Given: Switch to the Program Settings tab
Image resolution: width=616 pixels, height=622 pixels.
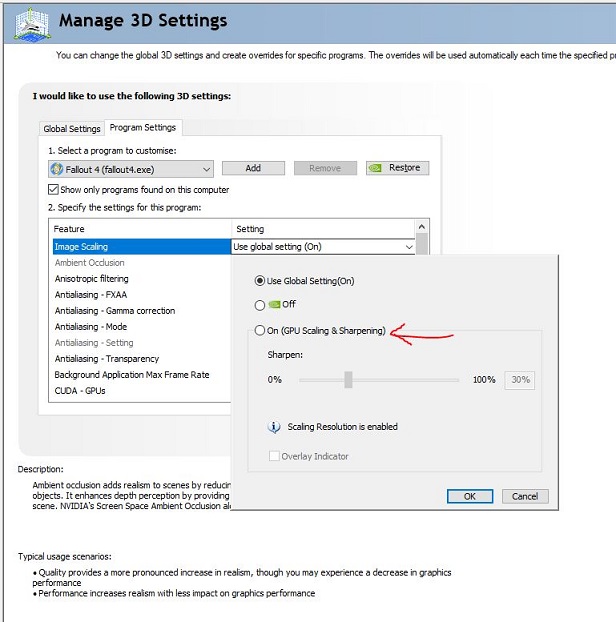Looking at the screenshot, I should [143, 127].
